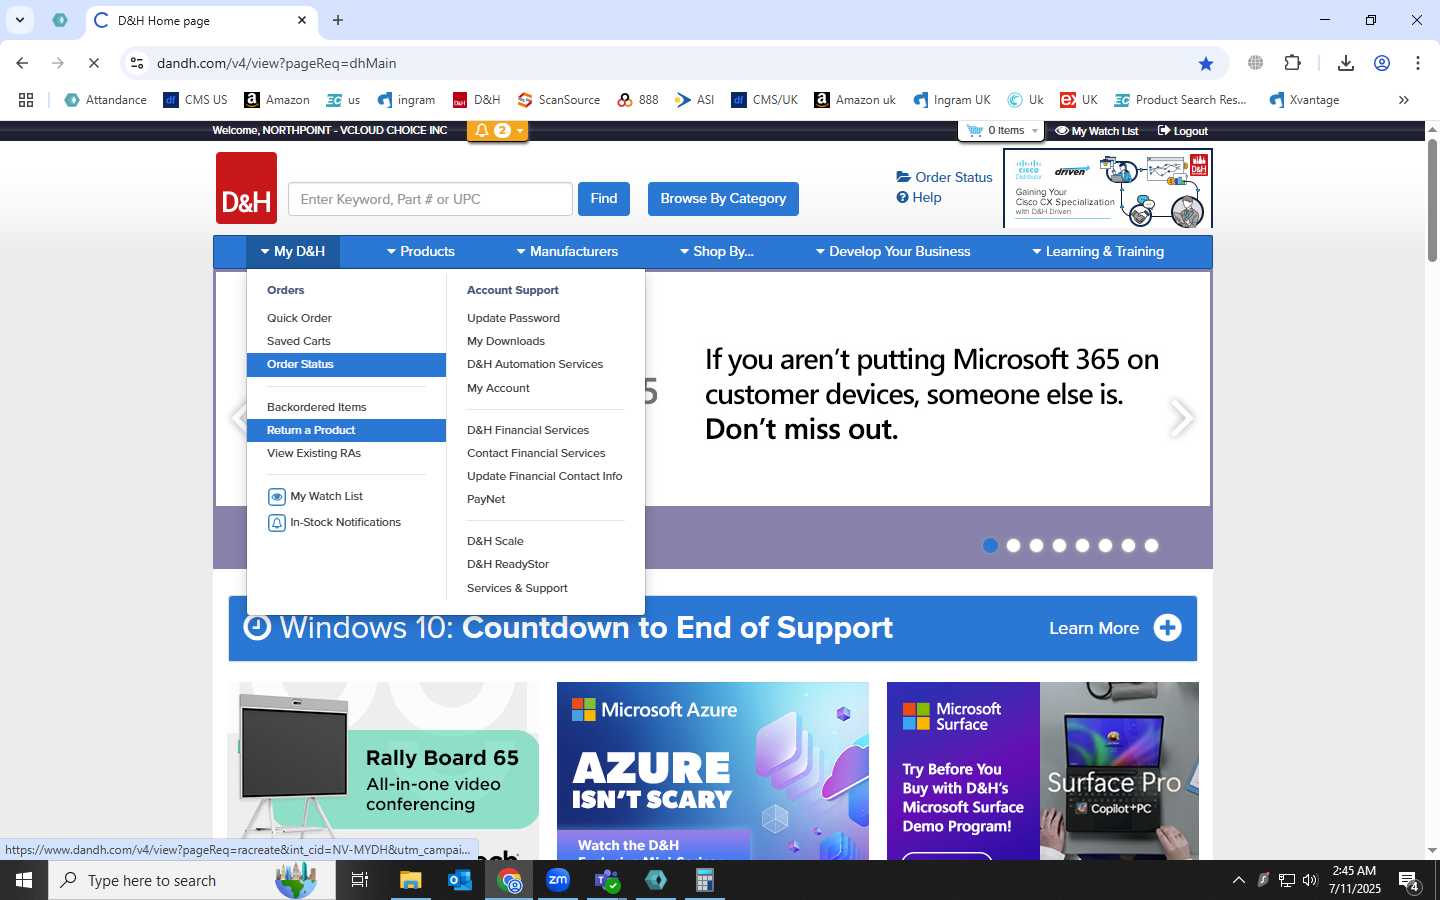Choose Order Status menu entry
Viewport: 1440px width, 900px height.
[x=346, y=365]
